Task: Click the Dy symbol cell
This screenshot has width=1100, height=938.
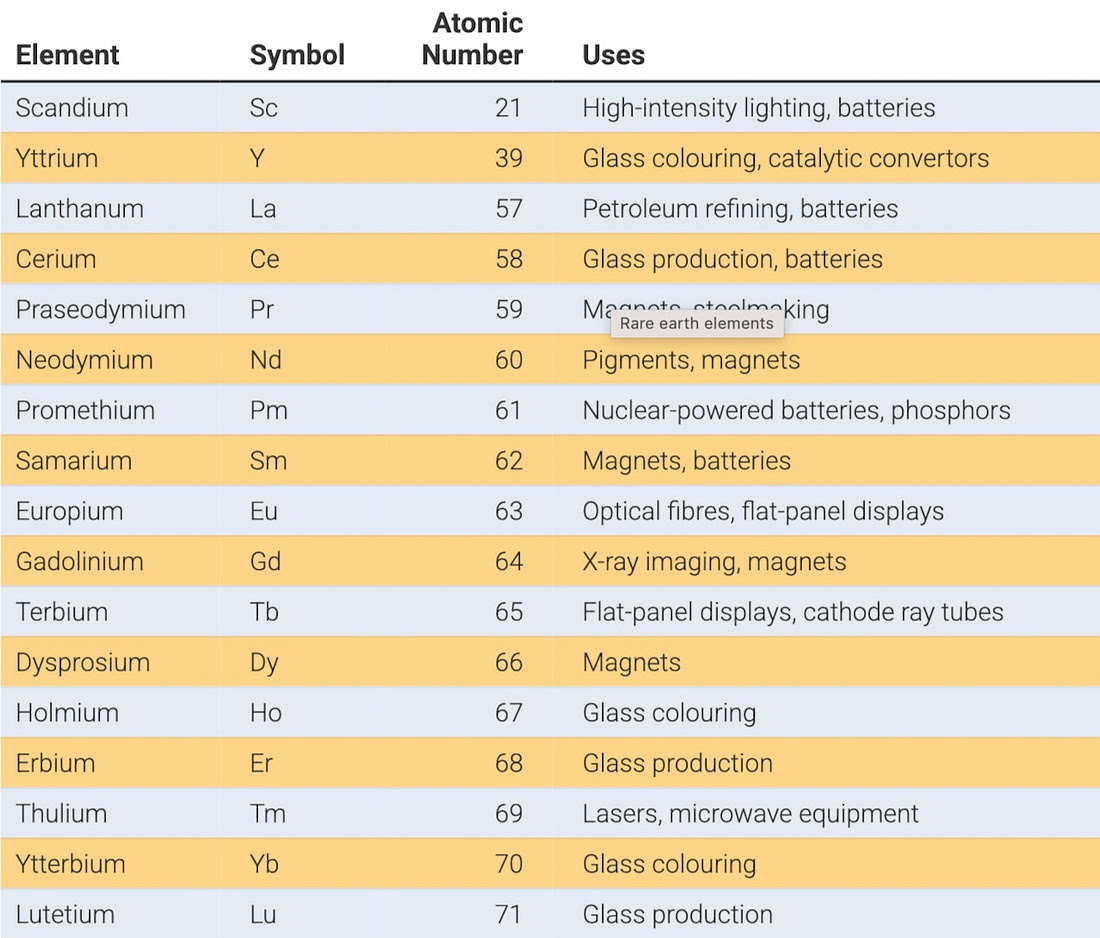Action: point(264,663)
